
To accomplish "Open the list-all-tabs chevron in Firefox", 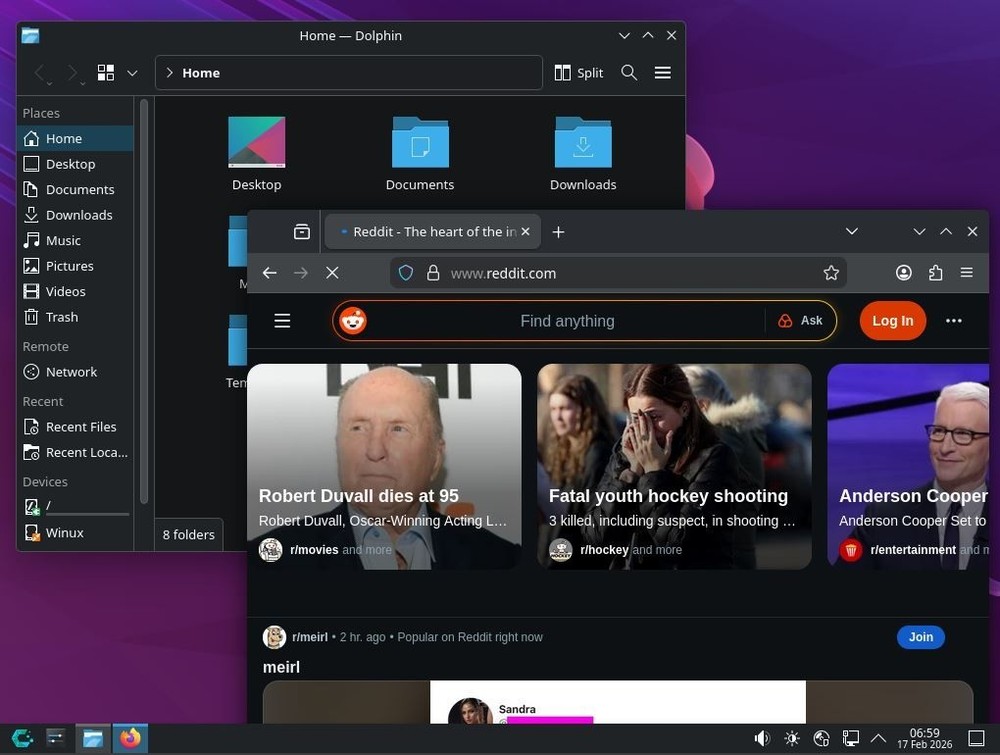I will (x=851, y=231).
